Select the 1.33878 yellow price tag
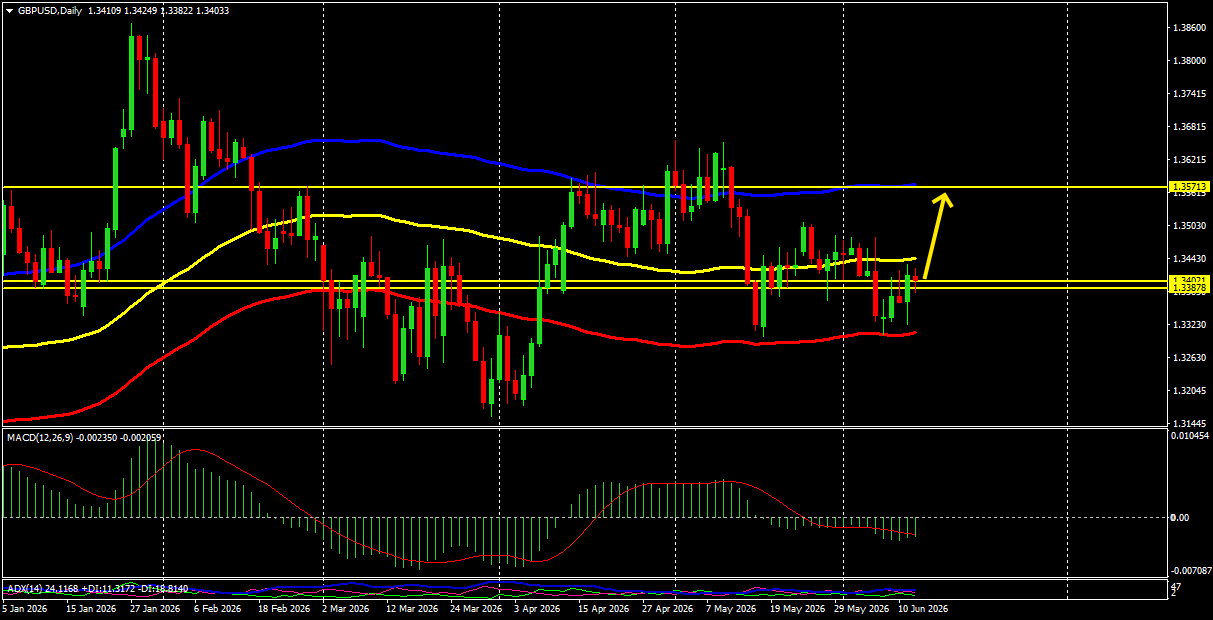This screenshot has height=620, width=1213. (x=1190, y=288)
